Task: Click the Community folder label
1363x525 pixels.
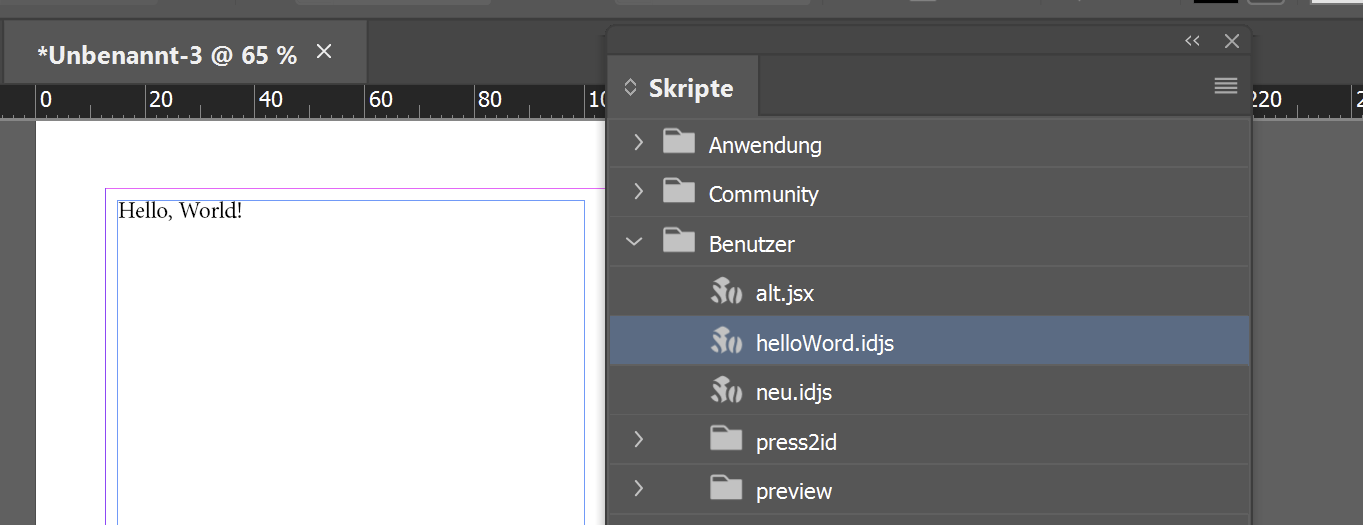Action: (x=764, y=194)
